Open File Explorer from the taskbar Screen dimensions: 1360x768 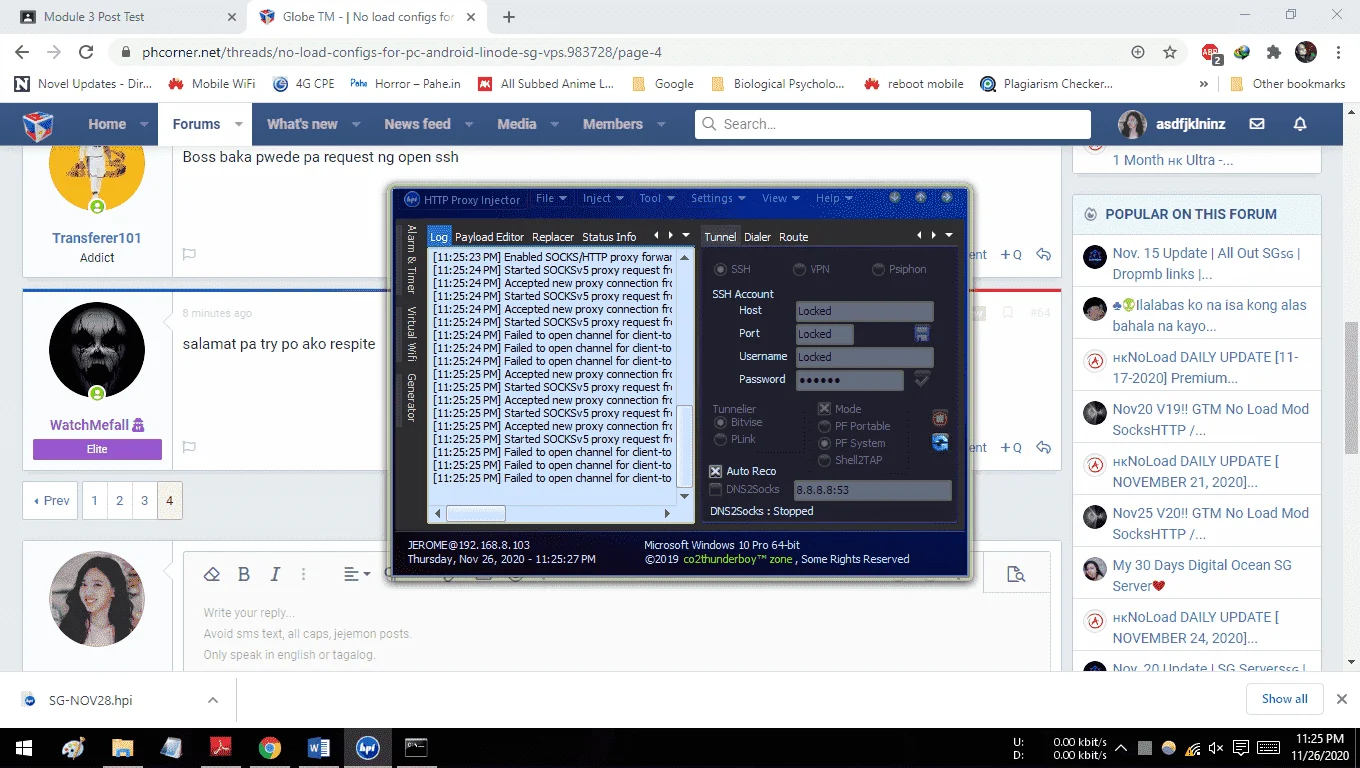click(x=122, y=747)
